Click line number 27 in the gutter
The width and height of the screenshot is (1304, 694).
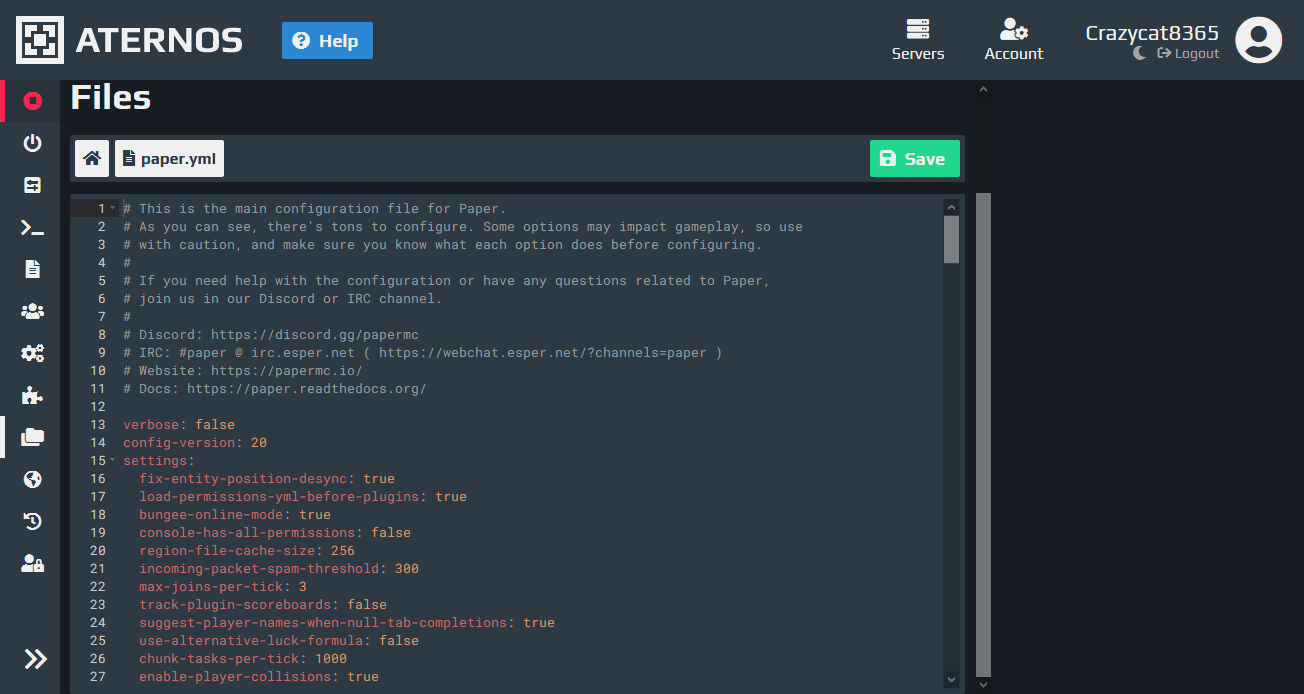(x=98, y=676)
